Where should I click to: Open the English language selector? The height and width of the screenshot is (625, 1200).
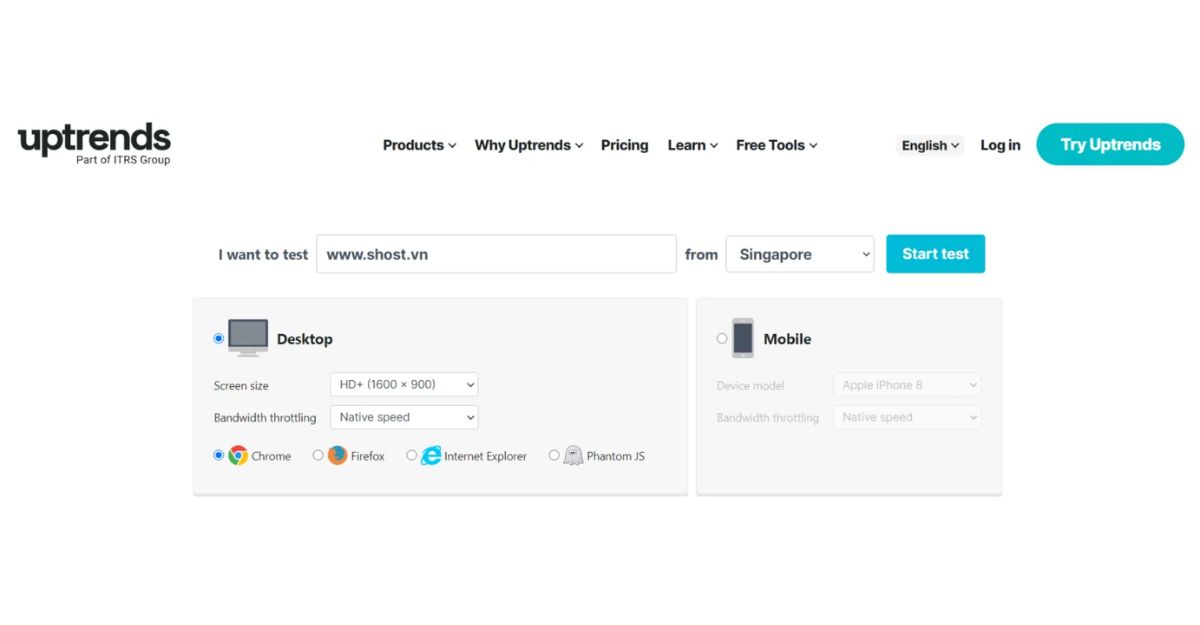point(930,145)
